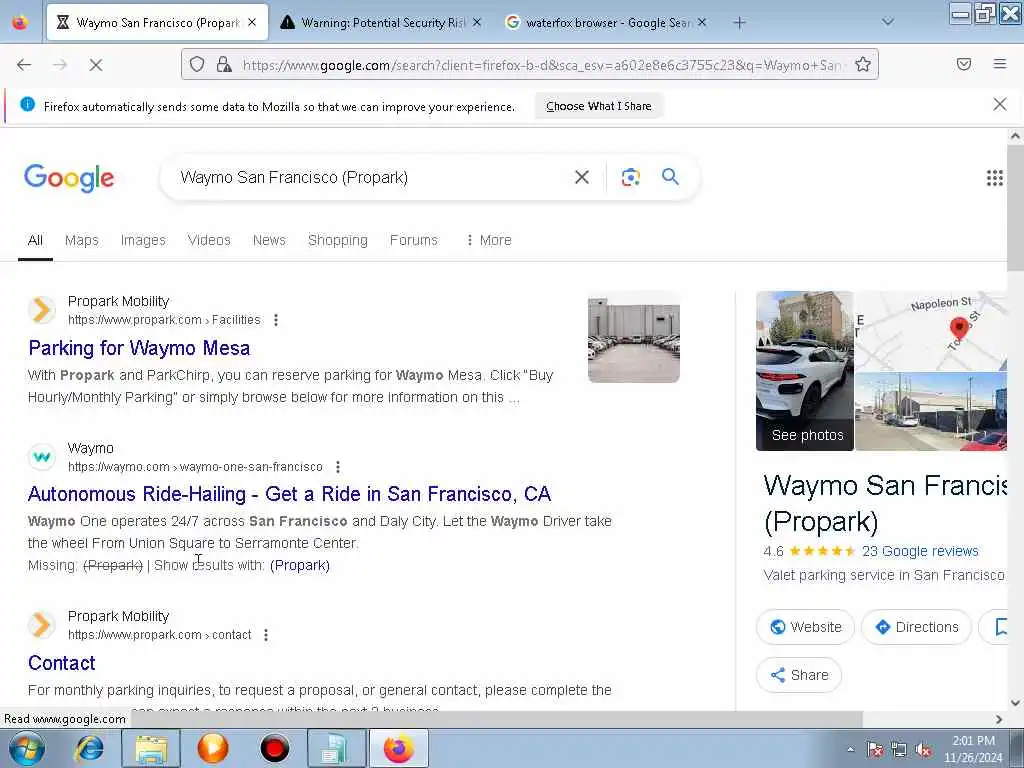This screenshot has height=768, width=1024.
Task: Open Windows Explorer folder on taskbar
Action: pyautogui.click(x=152, y=749)
